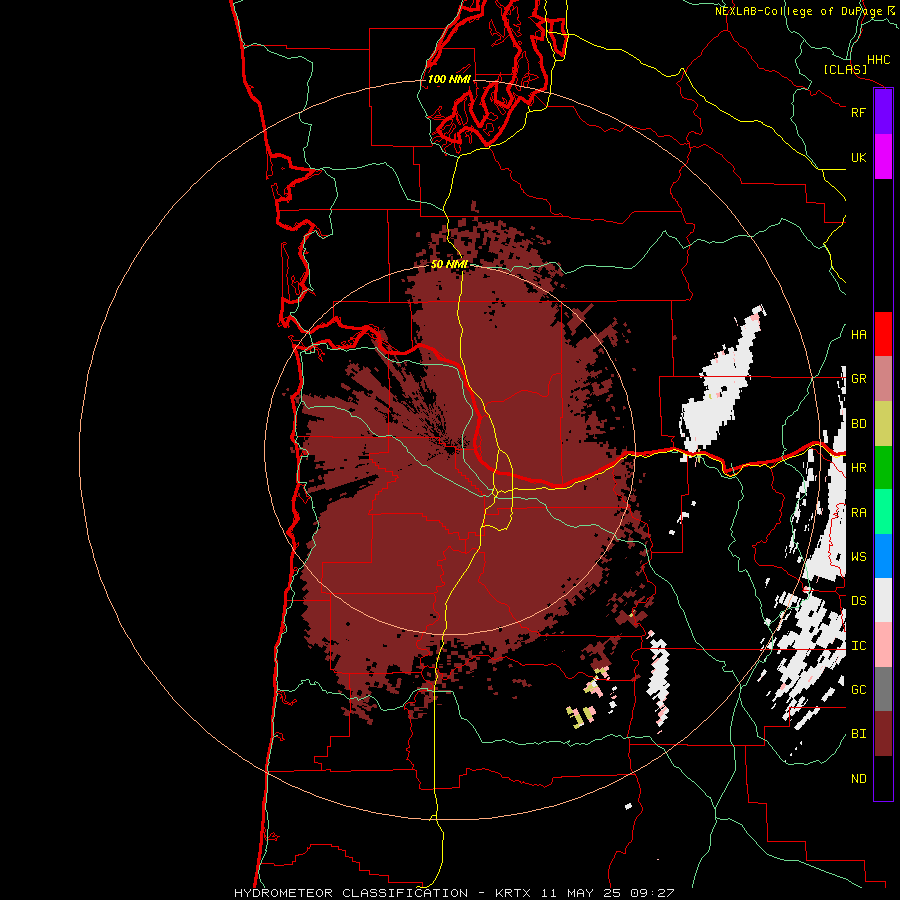The height and width of the screenshot is (900, 900).
Task: Click the green HR legend swatch
Action: tap(883, 467)
